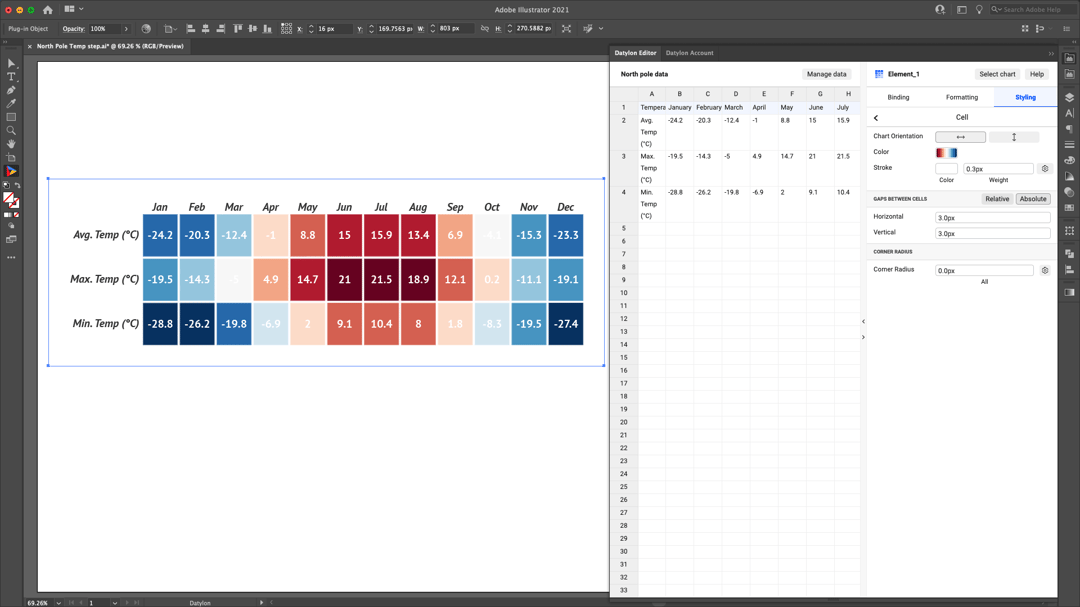1080x607 pixels.
Task: Open stroke settings gear icon
Action: (1045, 169)
